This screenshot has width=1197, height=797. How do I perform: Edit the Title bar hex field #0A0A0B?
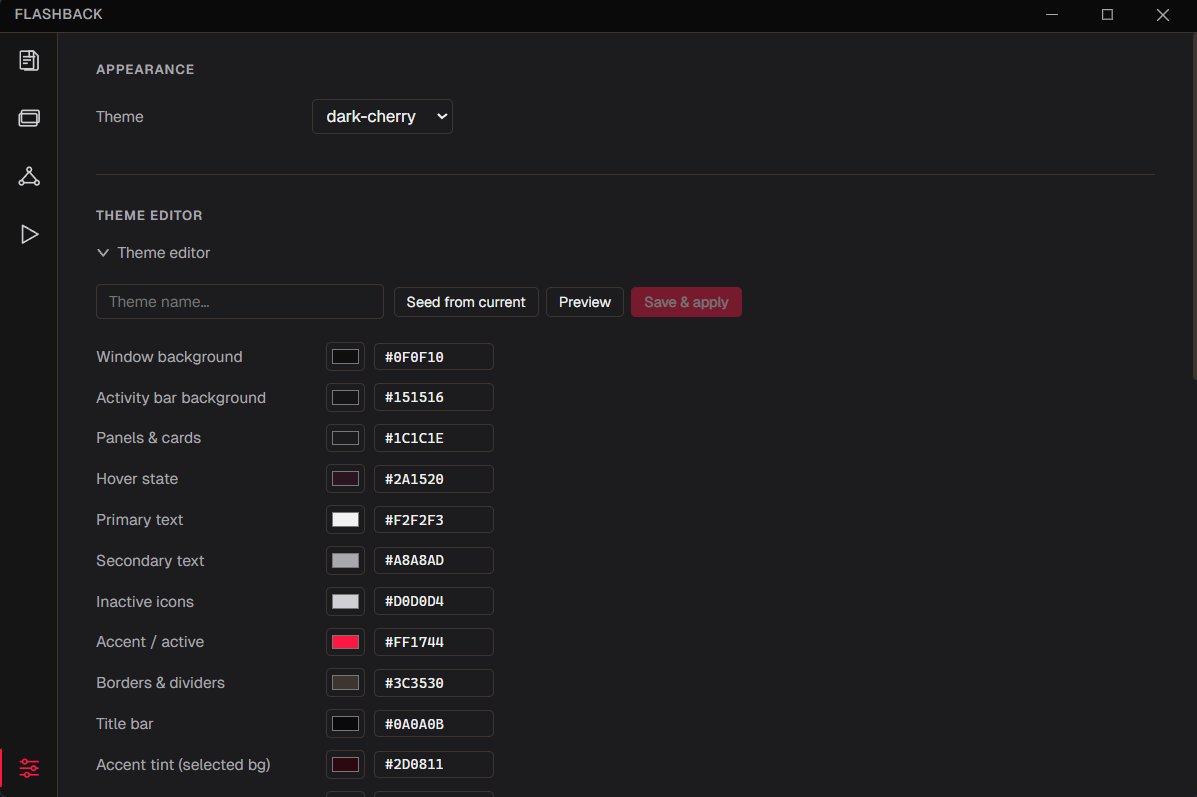[x=434, y=724]
